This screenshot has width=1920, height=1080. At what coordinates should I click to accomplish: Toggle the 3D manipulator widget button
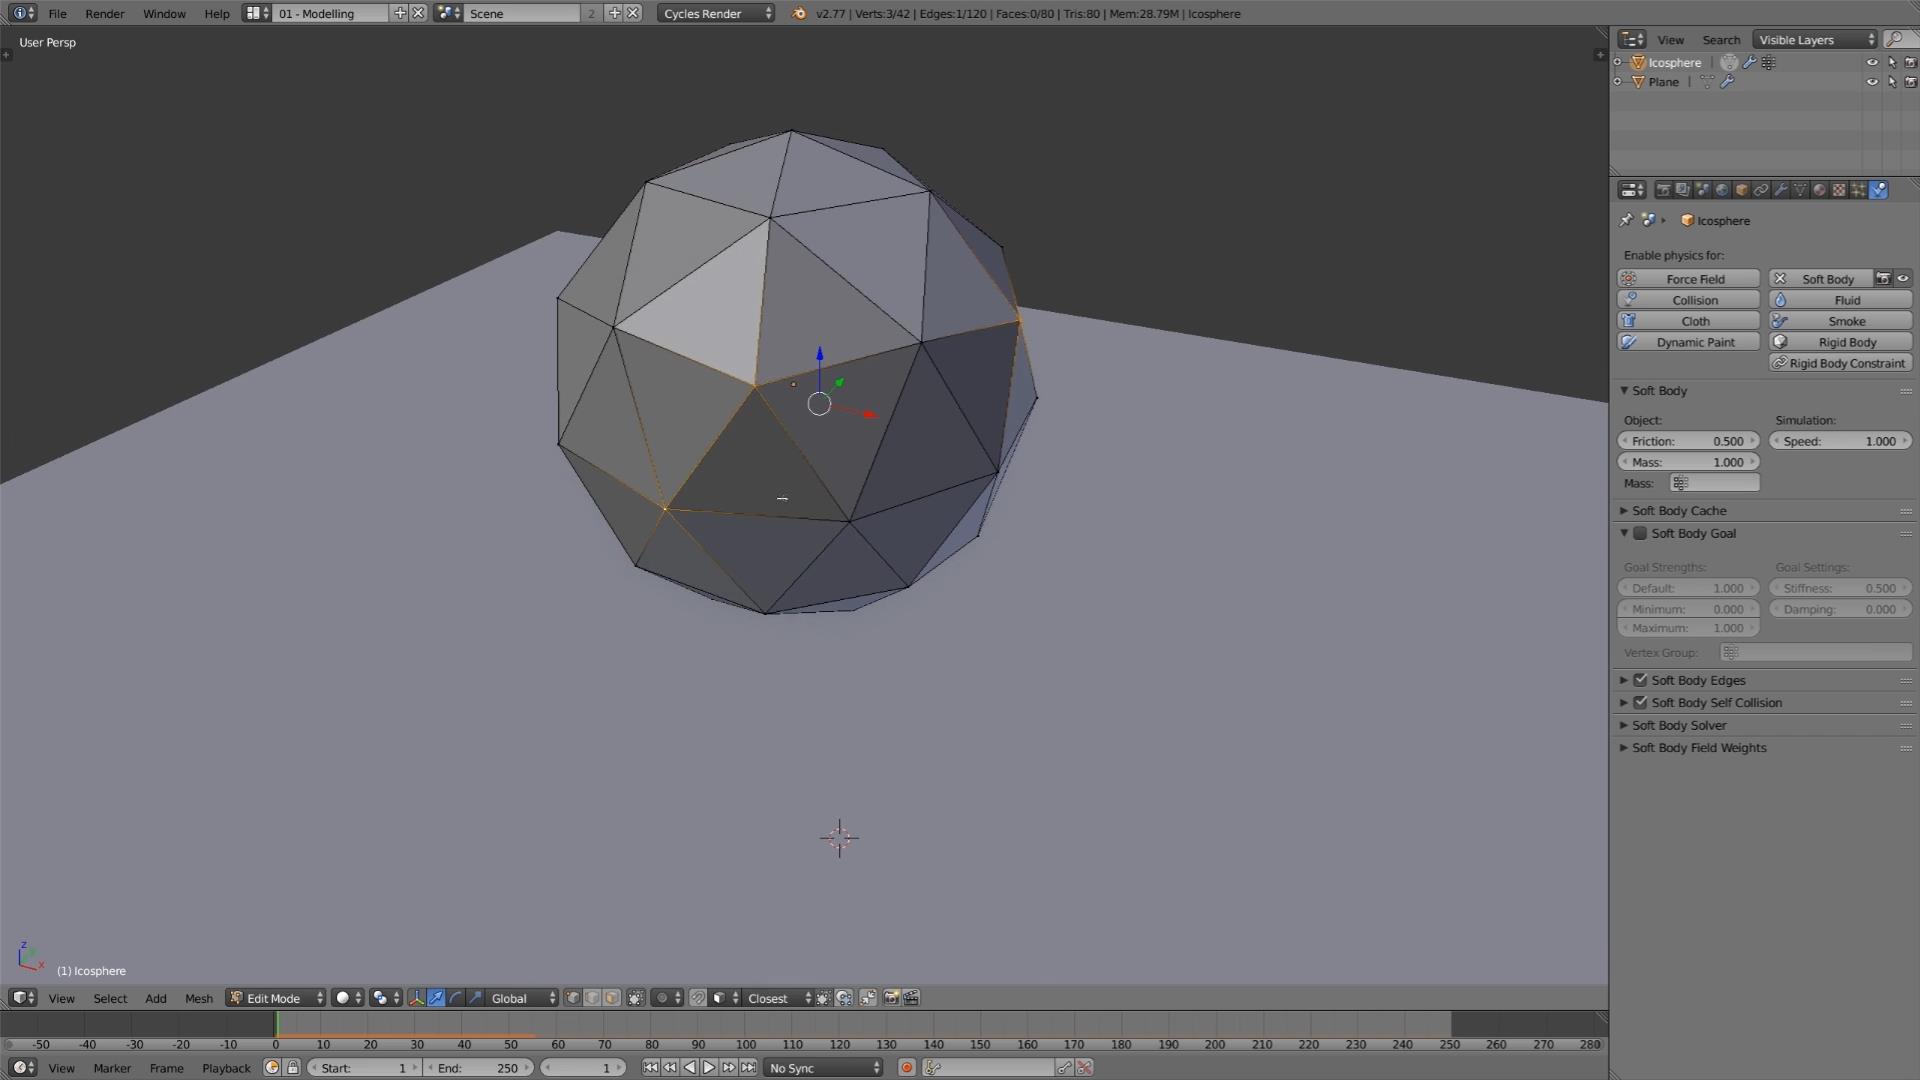[416, 998]
